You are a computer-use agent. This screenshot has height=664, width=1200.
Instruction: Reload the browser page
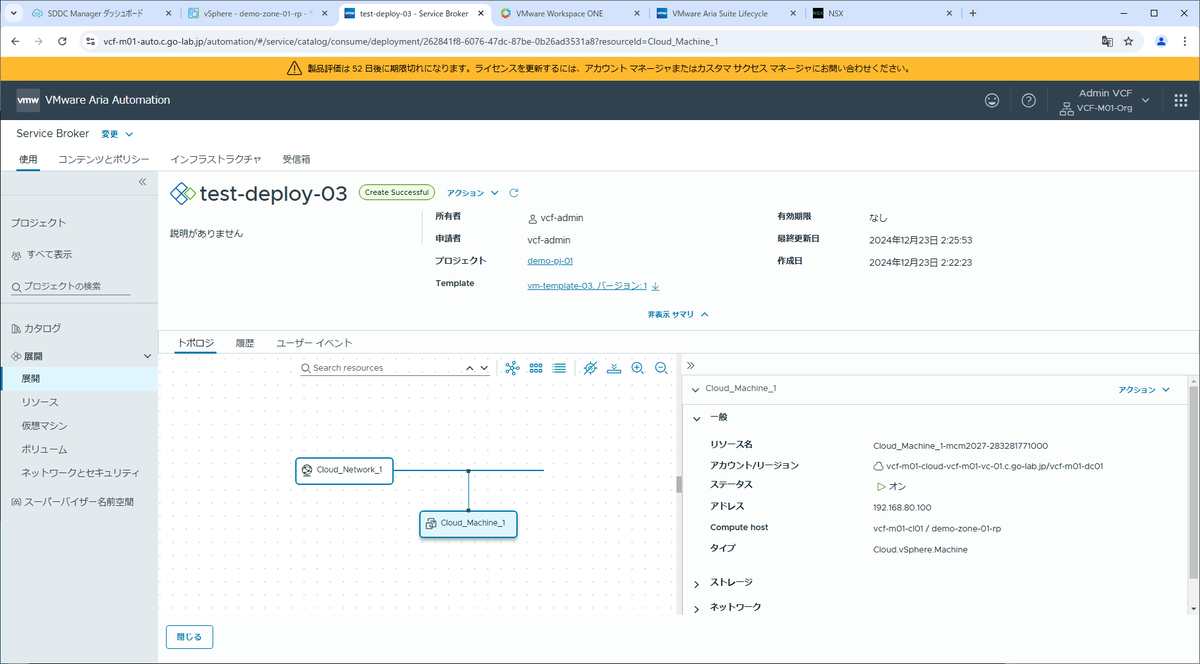point(63,42)
